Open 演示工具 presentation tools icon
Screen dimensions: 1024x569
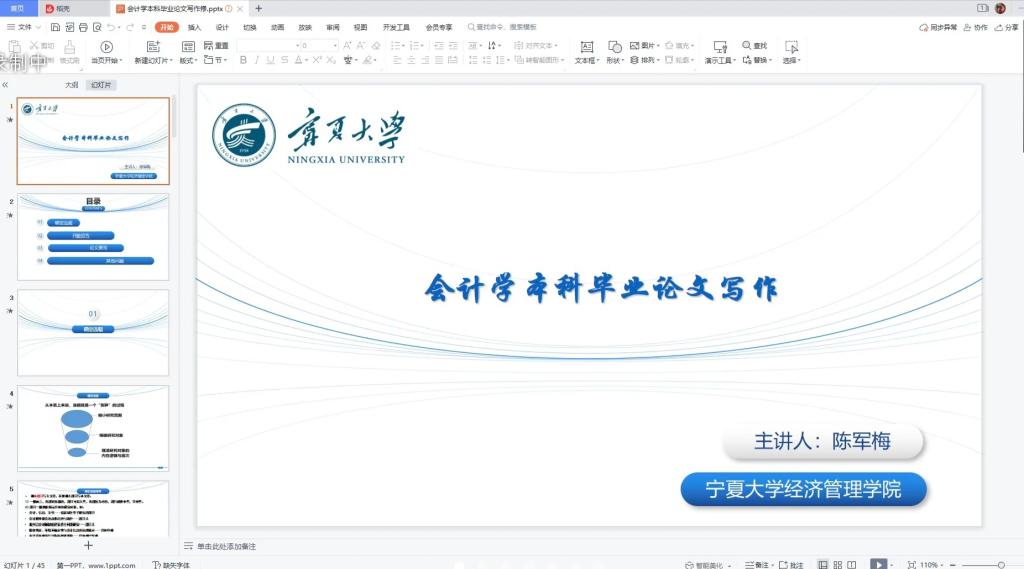coord(719,47)
